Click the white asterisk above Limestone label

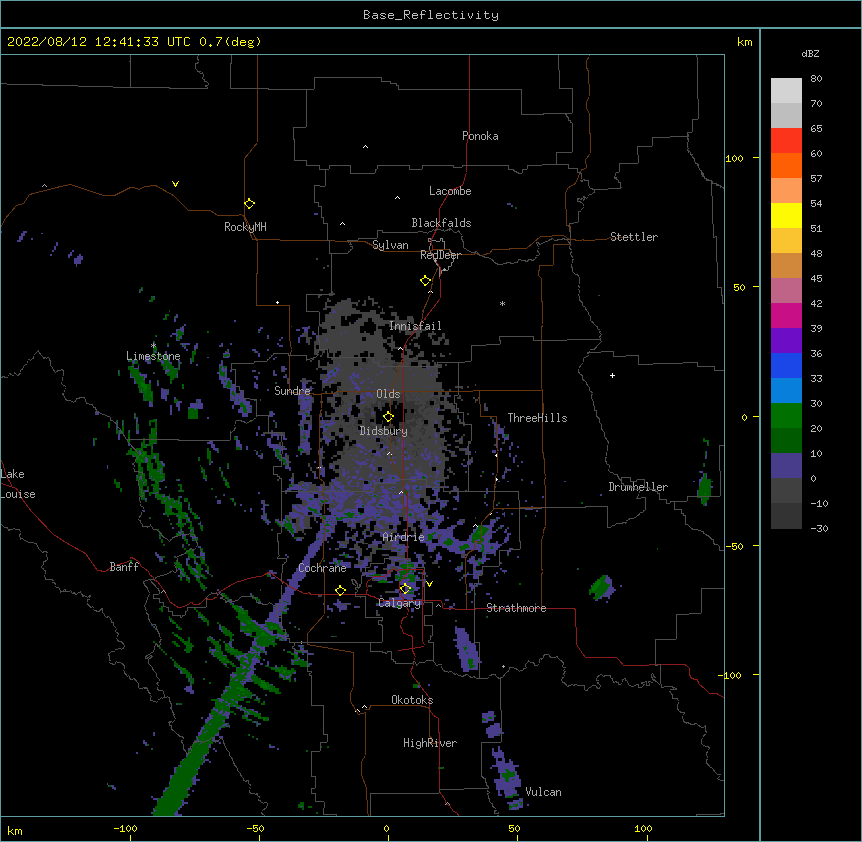(154, 346)
